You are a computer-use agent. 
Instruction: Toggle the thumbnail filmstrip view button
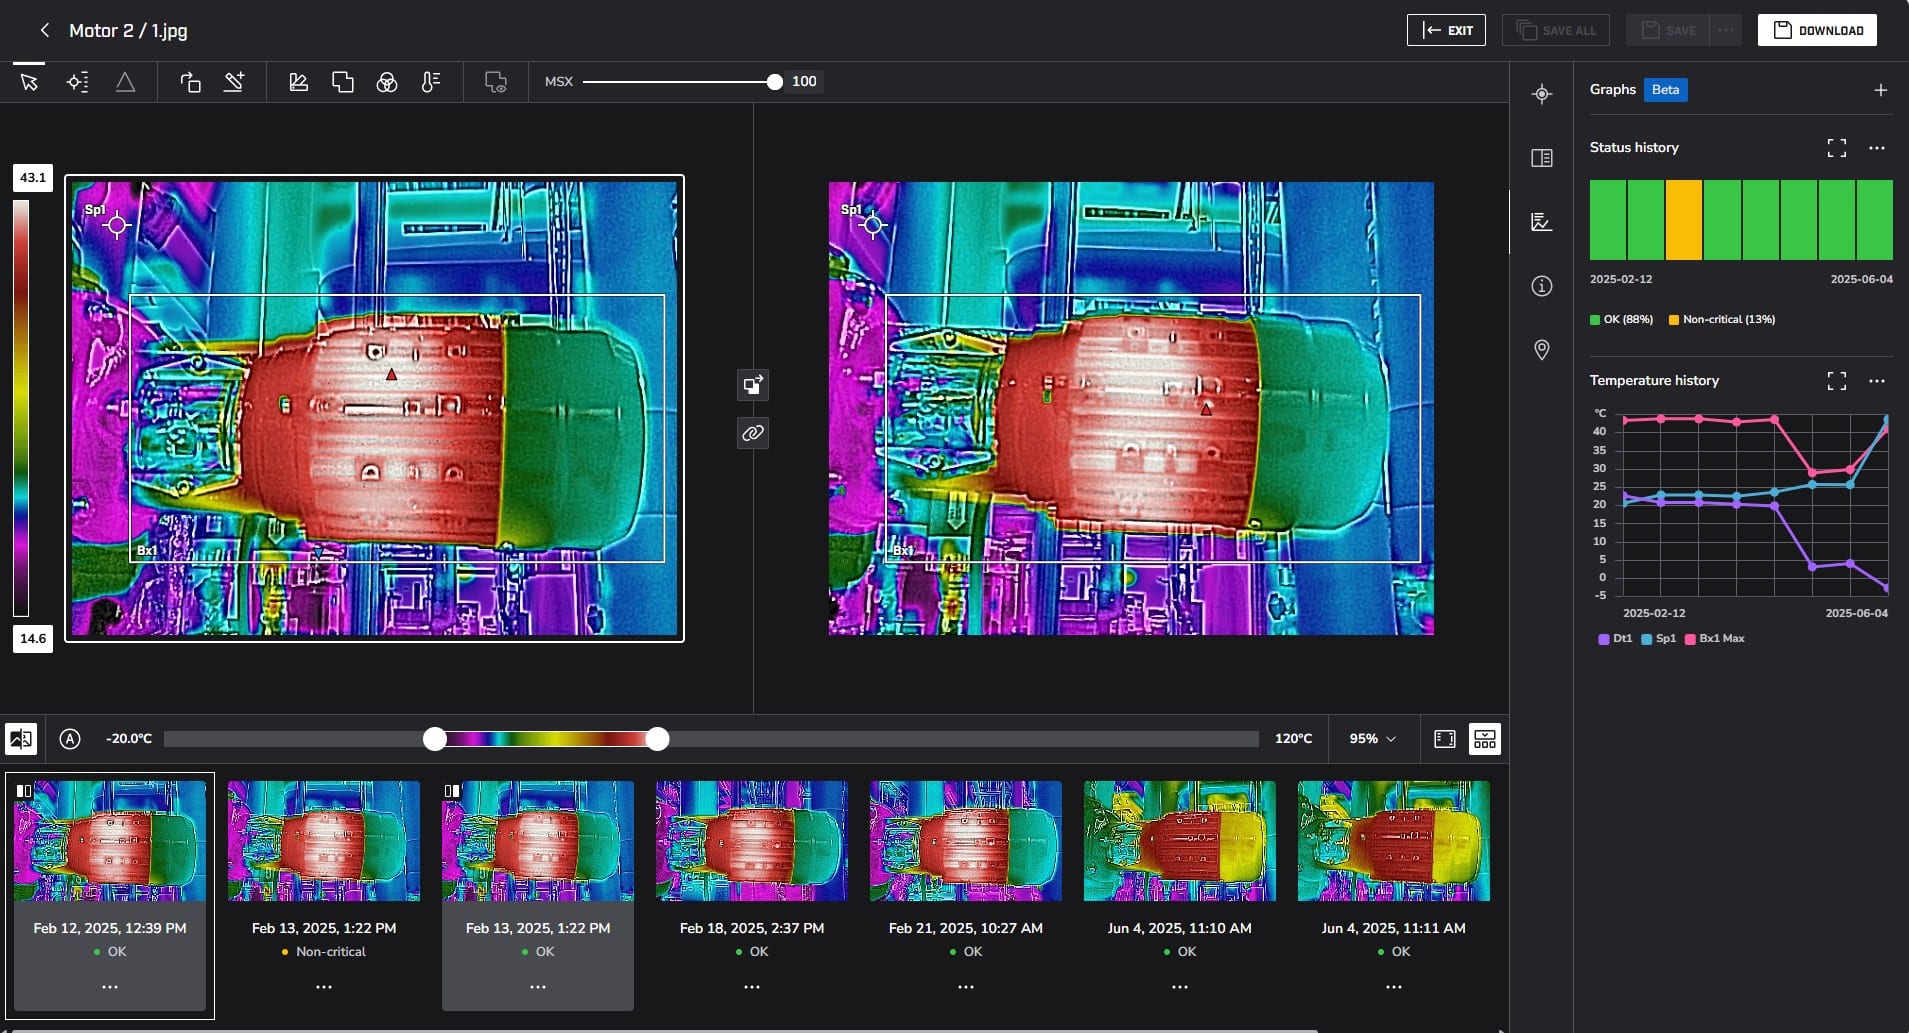(x=1484, y=739)
